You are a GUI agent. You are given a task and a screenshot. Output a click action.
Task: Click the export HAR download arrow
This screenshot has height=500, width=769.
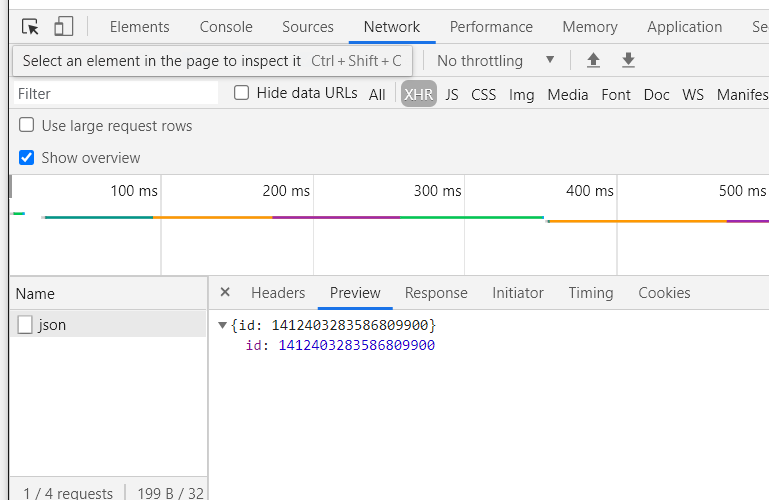[628, 61]
